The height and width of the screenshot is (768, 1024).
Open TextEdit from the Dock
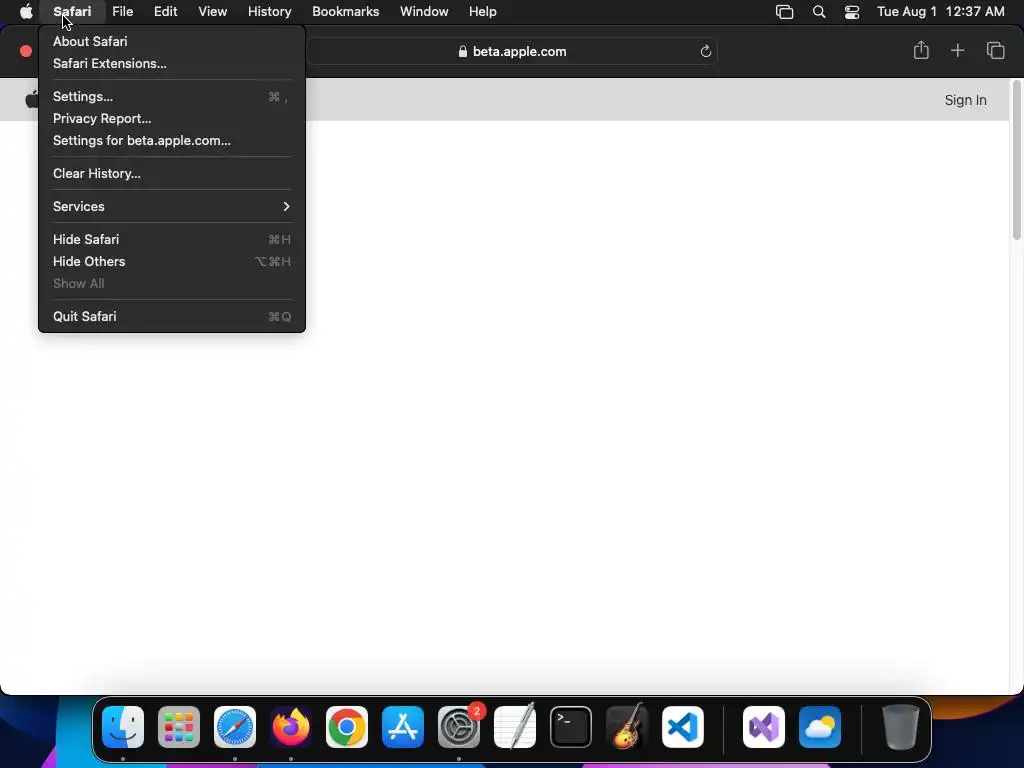515,727
